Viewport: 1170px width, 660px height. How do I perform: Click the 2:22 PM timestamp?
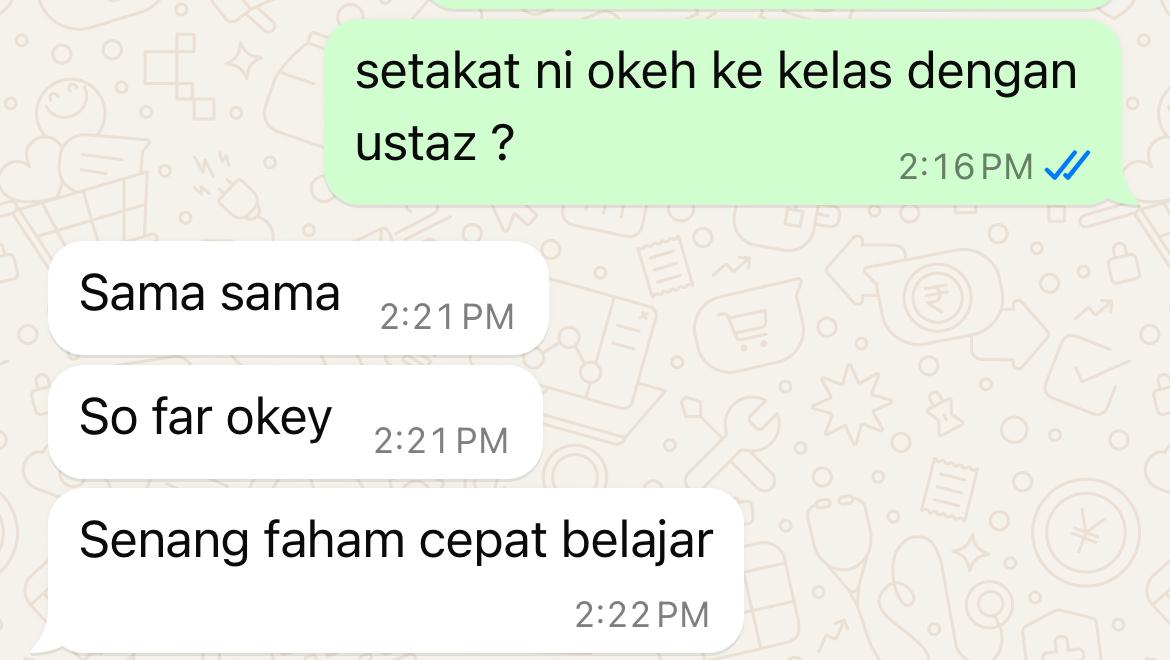coord(642,615)
